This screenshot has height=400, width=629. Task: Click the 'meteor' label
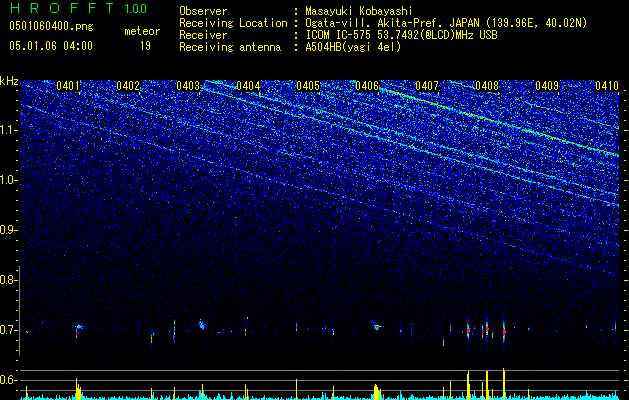pyautogui.click(x=142, y=31)
